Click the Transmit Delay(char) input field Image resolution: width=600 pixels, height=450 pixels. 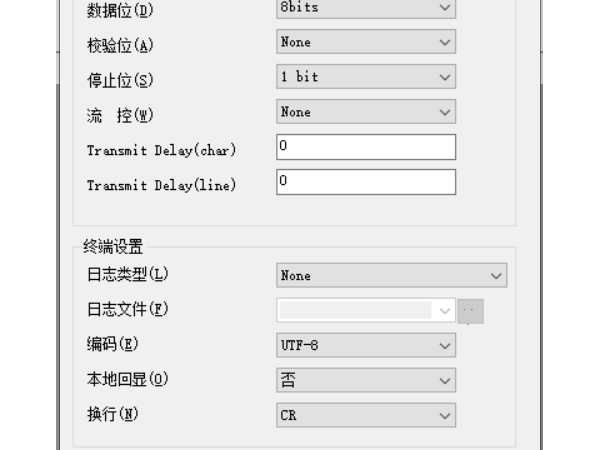pos(365,147)
